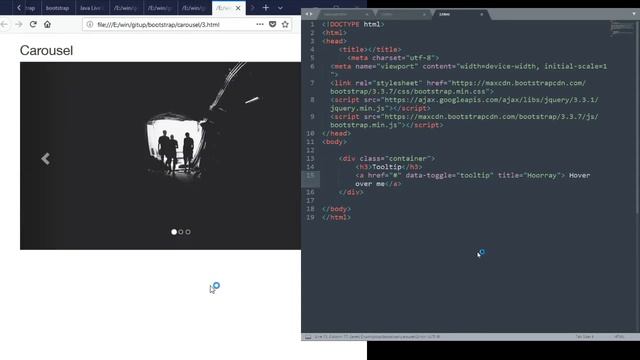Select the first /E:/win browser tab
The height and width of the screenshot is (360, 640).
click(126, 8)
